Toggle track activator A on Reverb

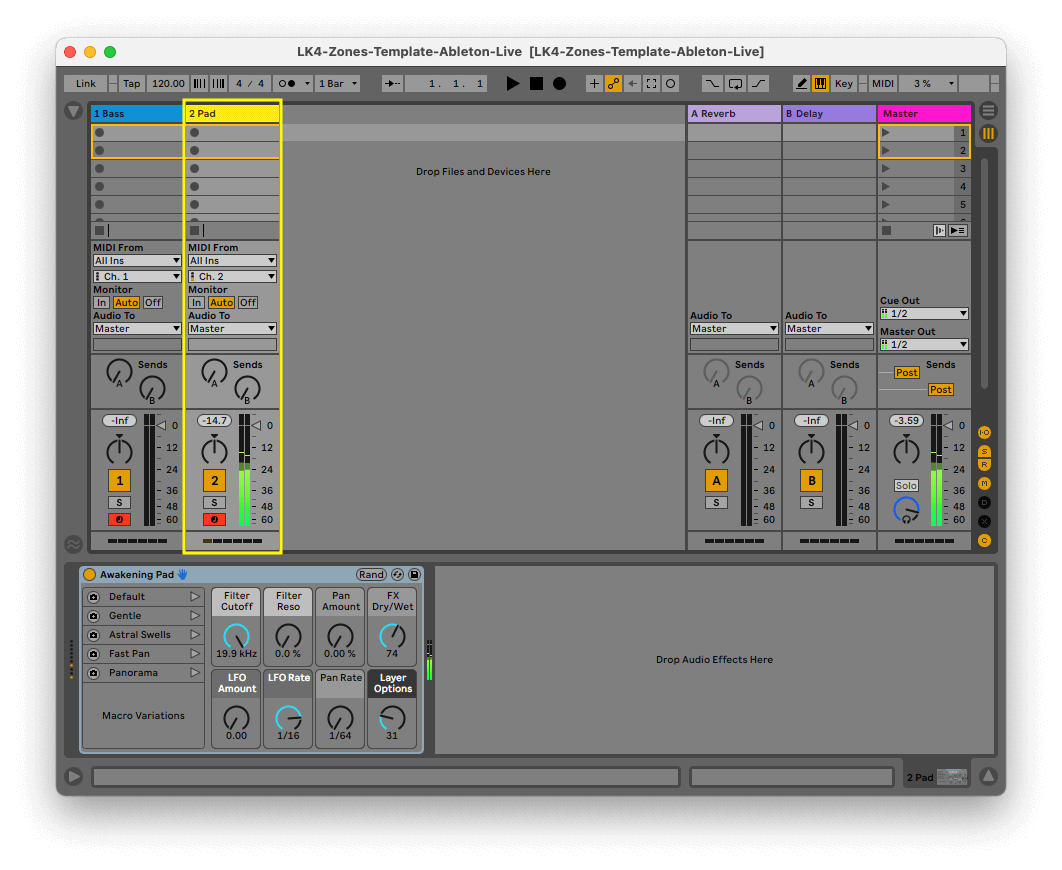tap(716, 481)
